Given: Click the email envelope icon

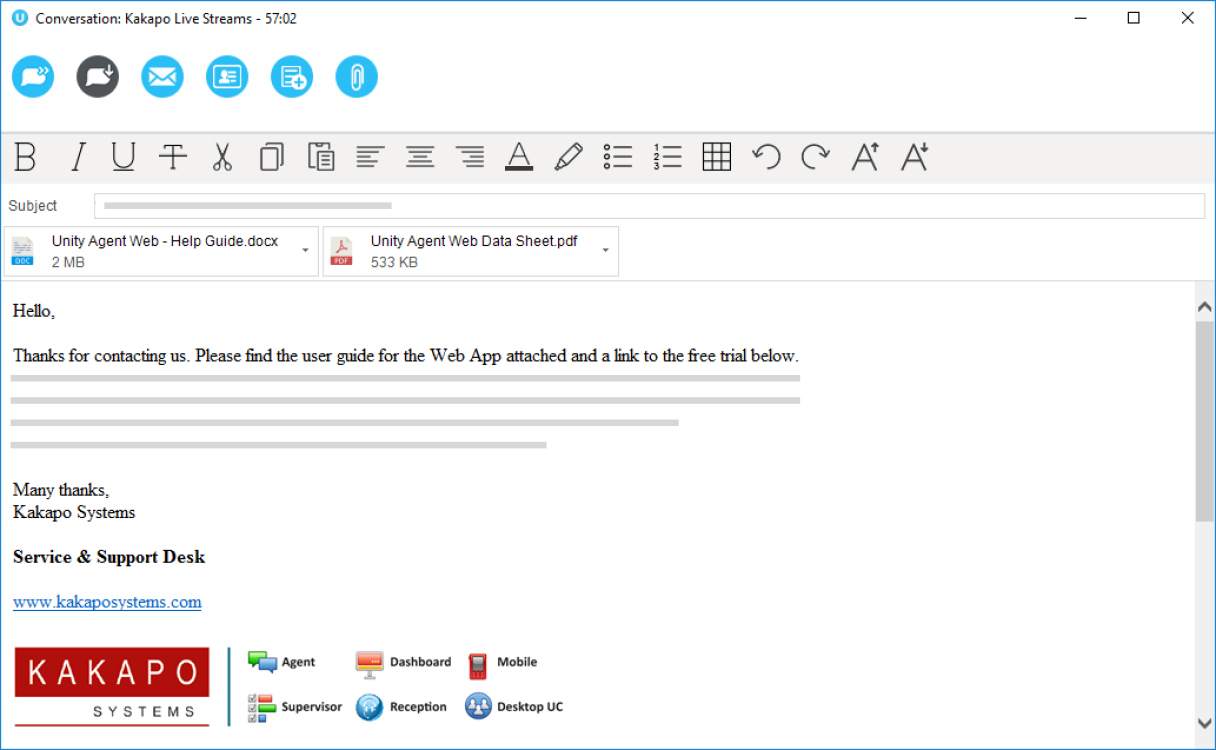Looking at the screenshot, I should tap(162, 77).
